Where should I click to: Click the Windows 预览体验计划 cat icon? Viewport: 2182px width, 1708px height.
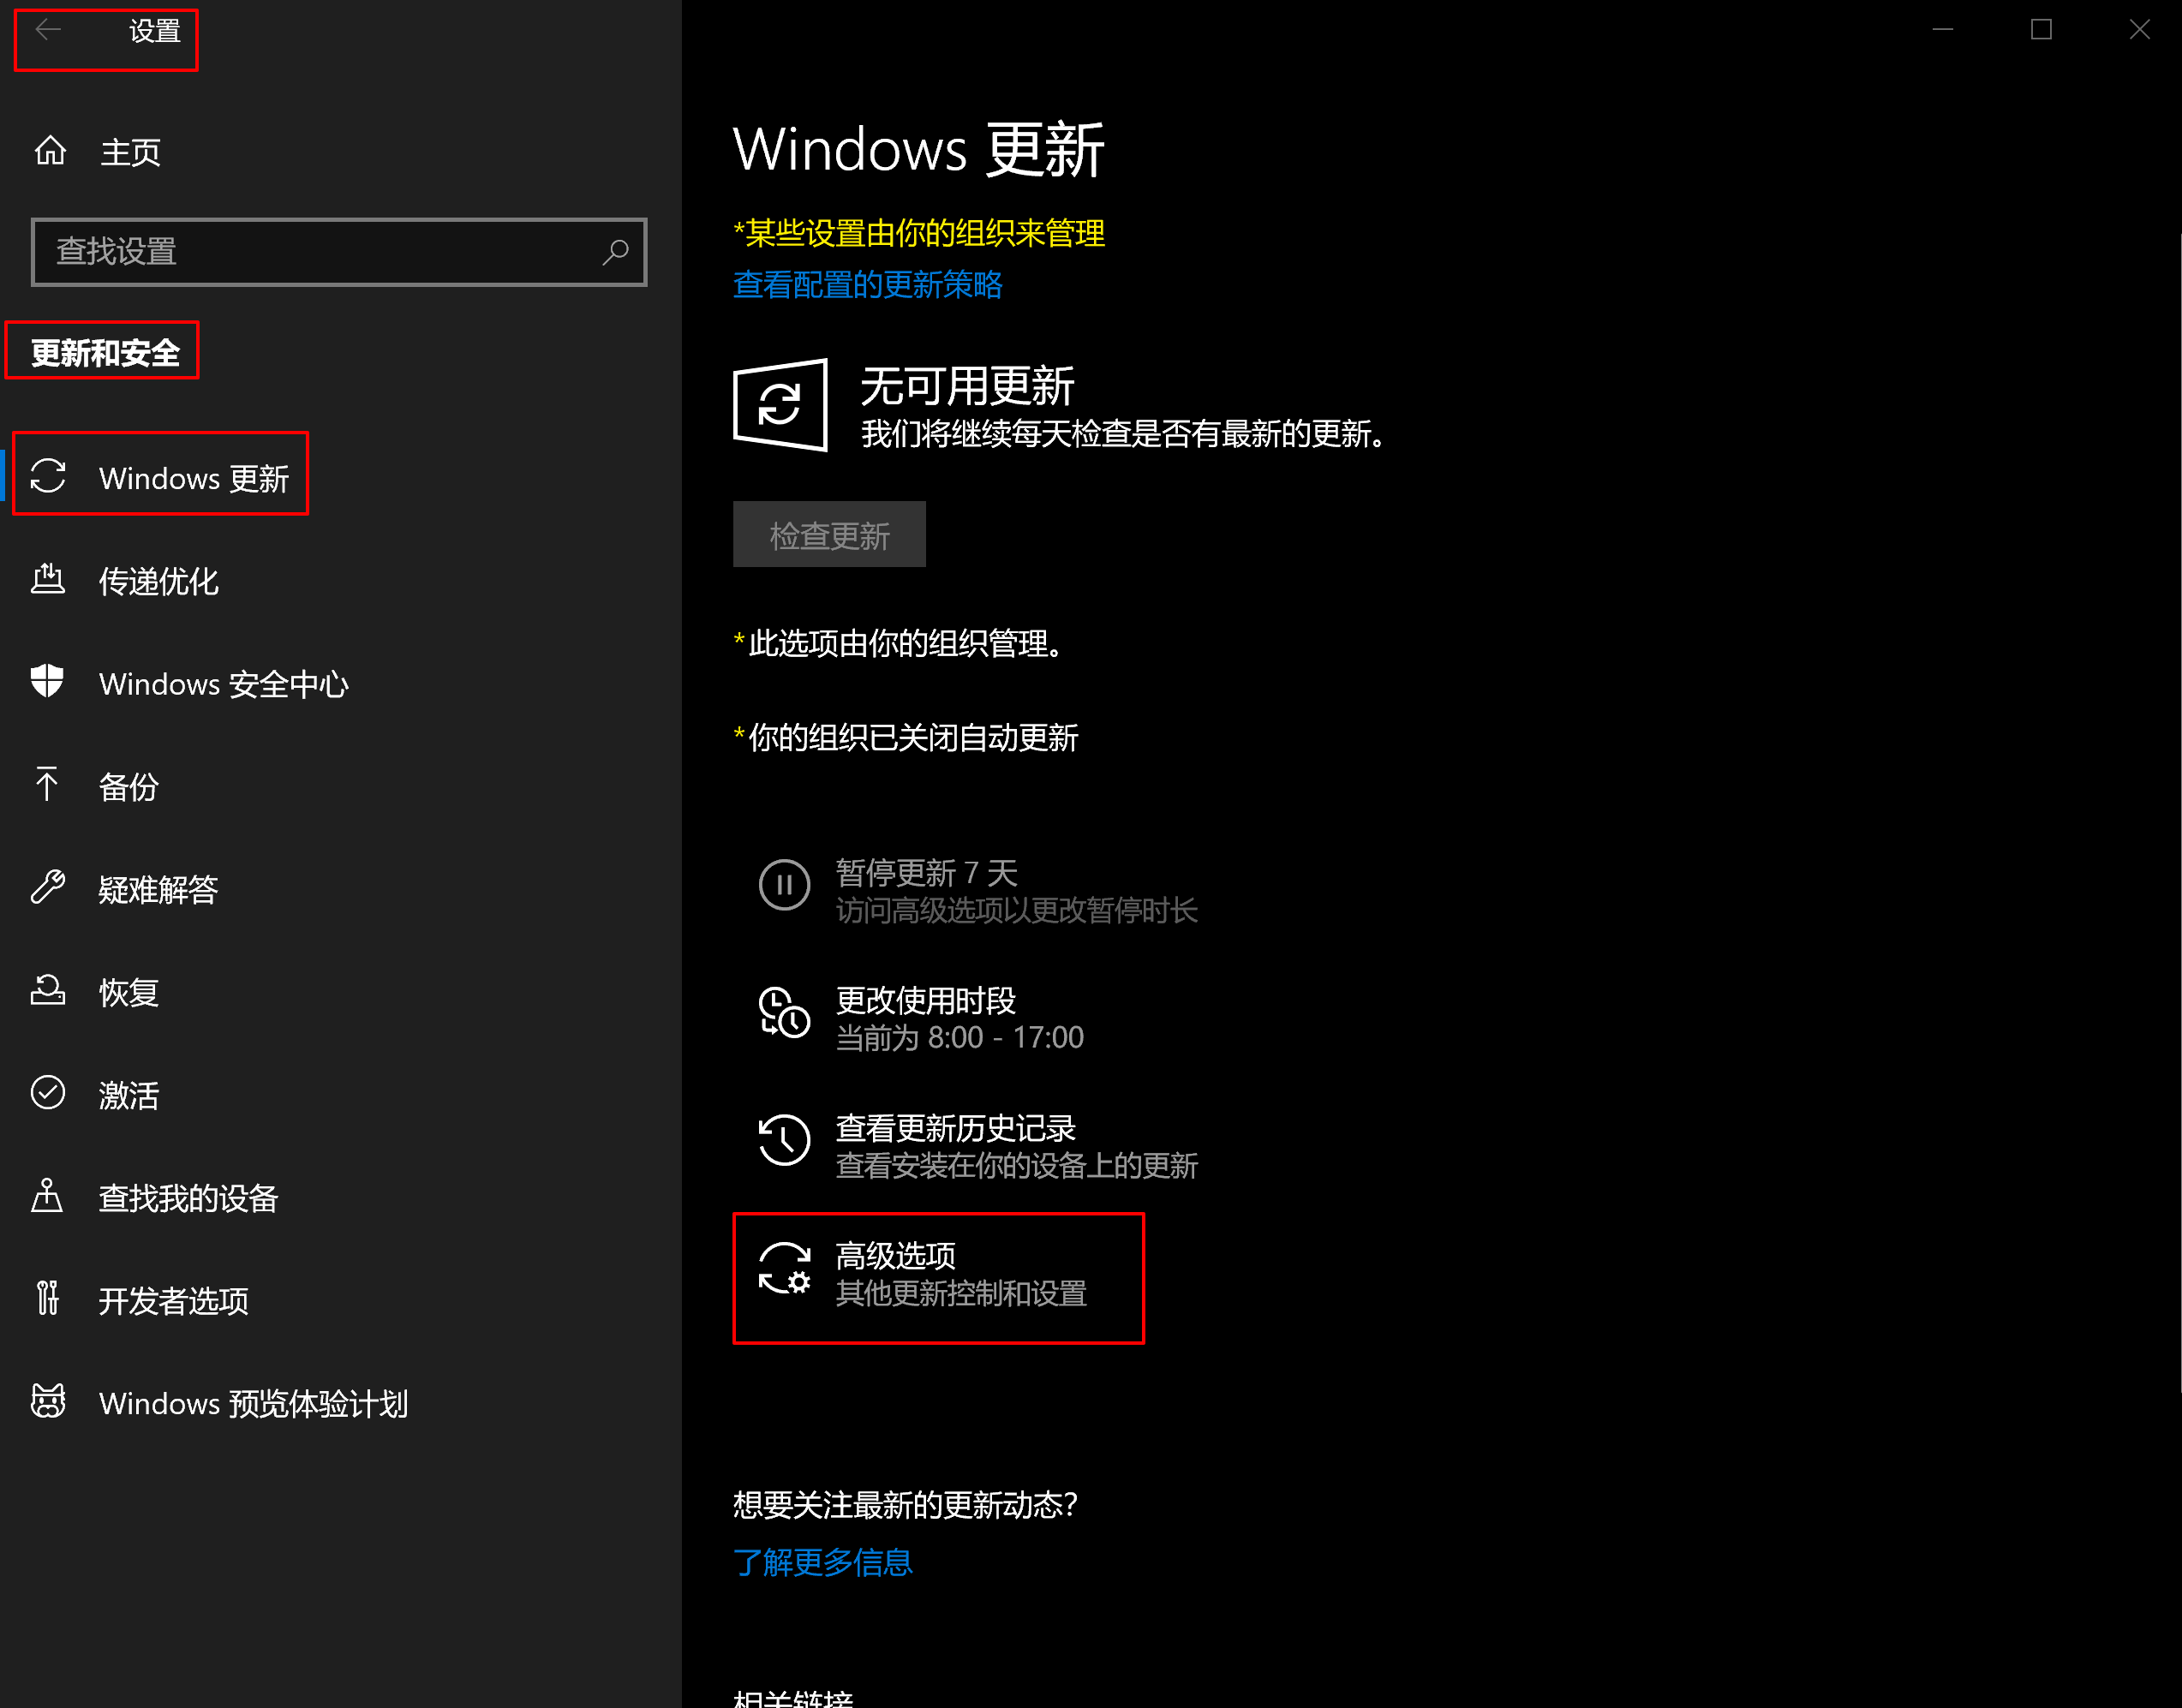(48, 1401)
